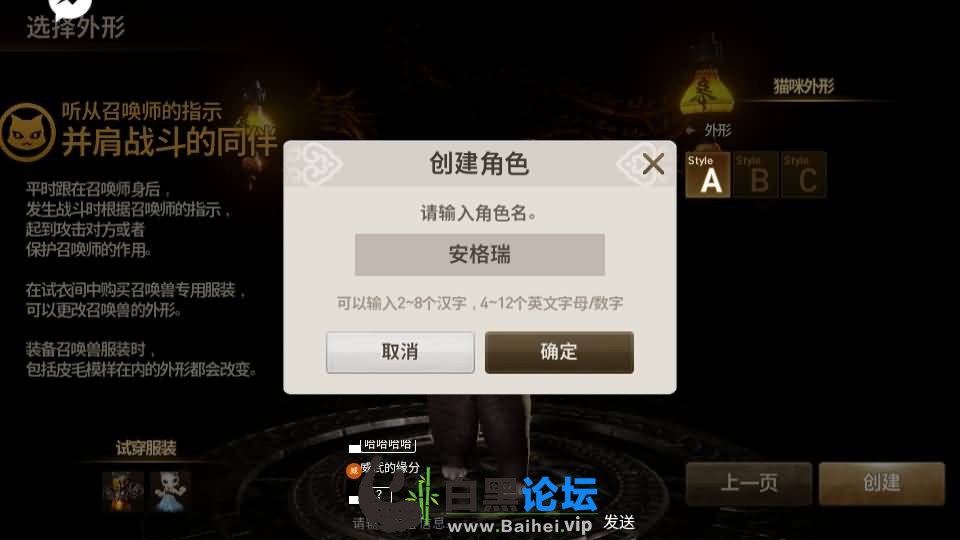
Task: Close the 创建角色 dialog with X
Action: tap(653, 164)
